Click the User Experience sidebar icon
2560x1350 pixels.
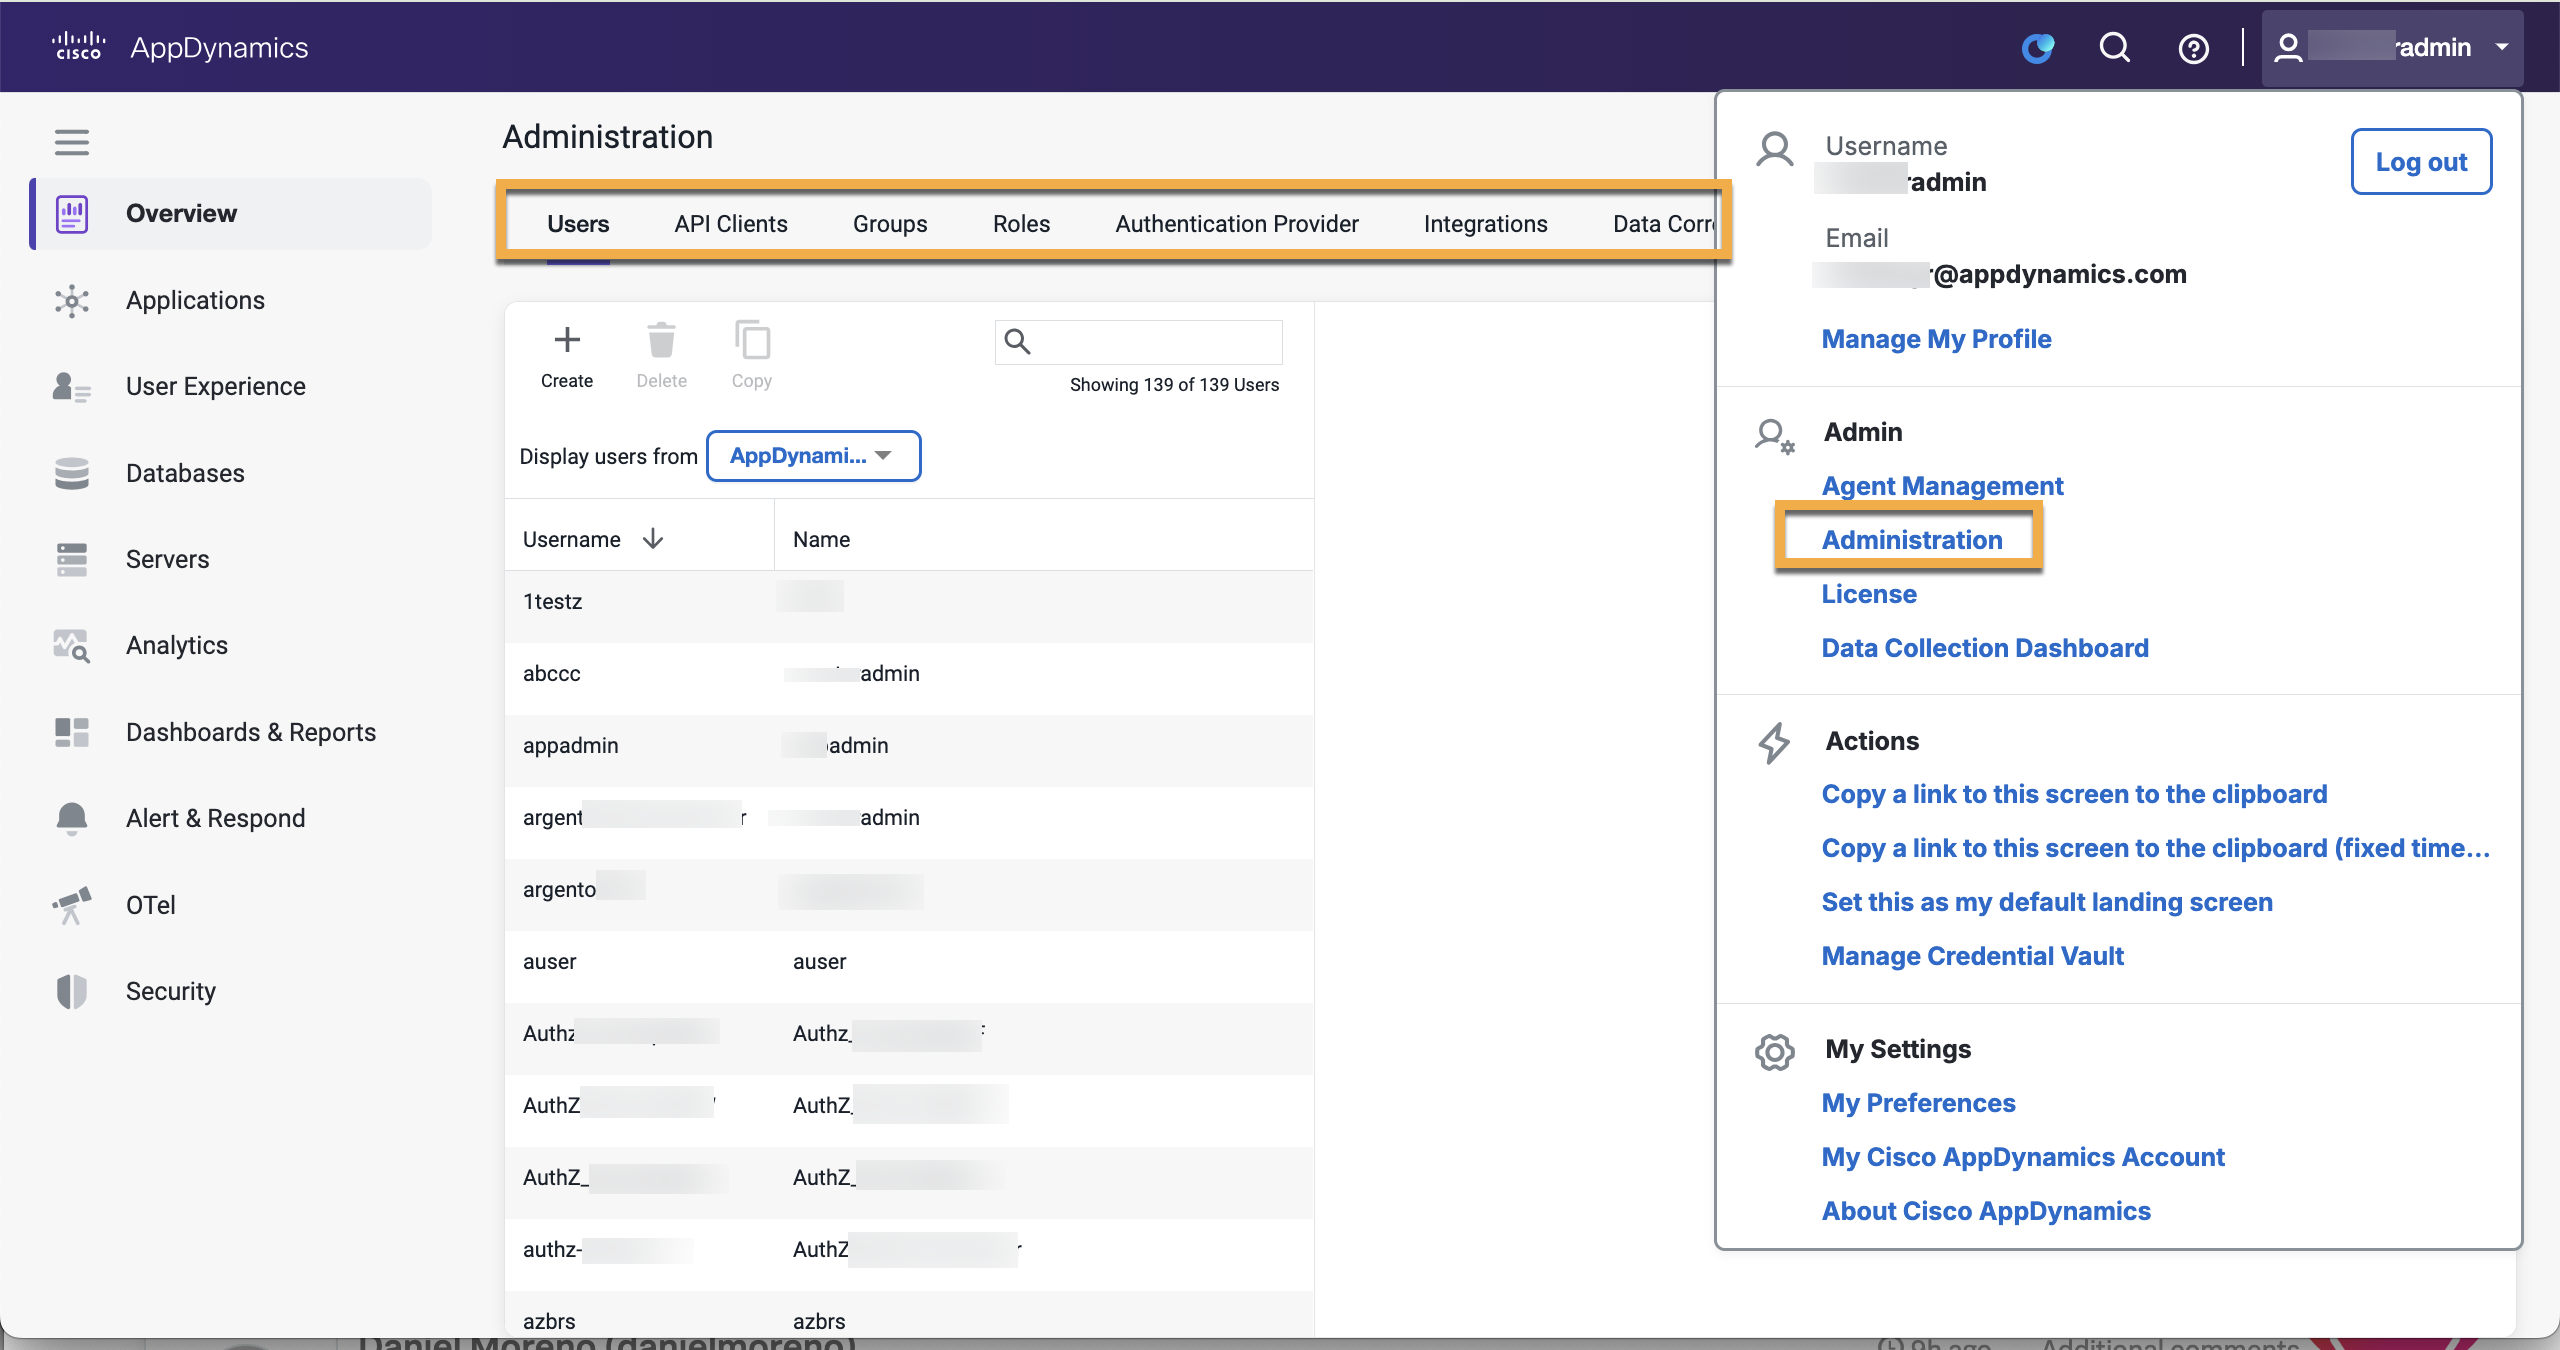72,387
